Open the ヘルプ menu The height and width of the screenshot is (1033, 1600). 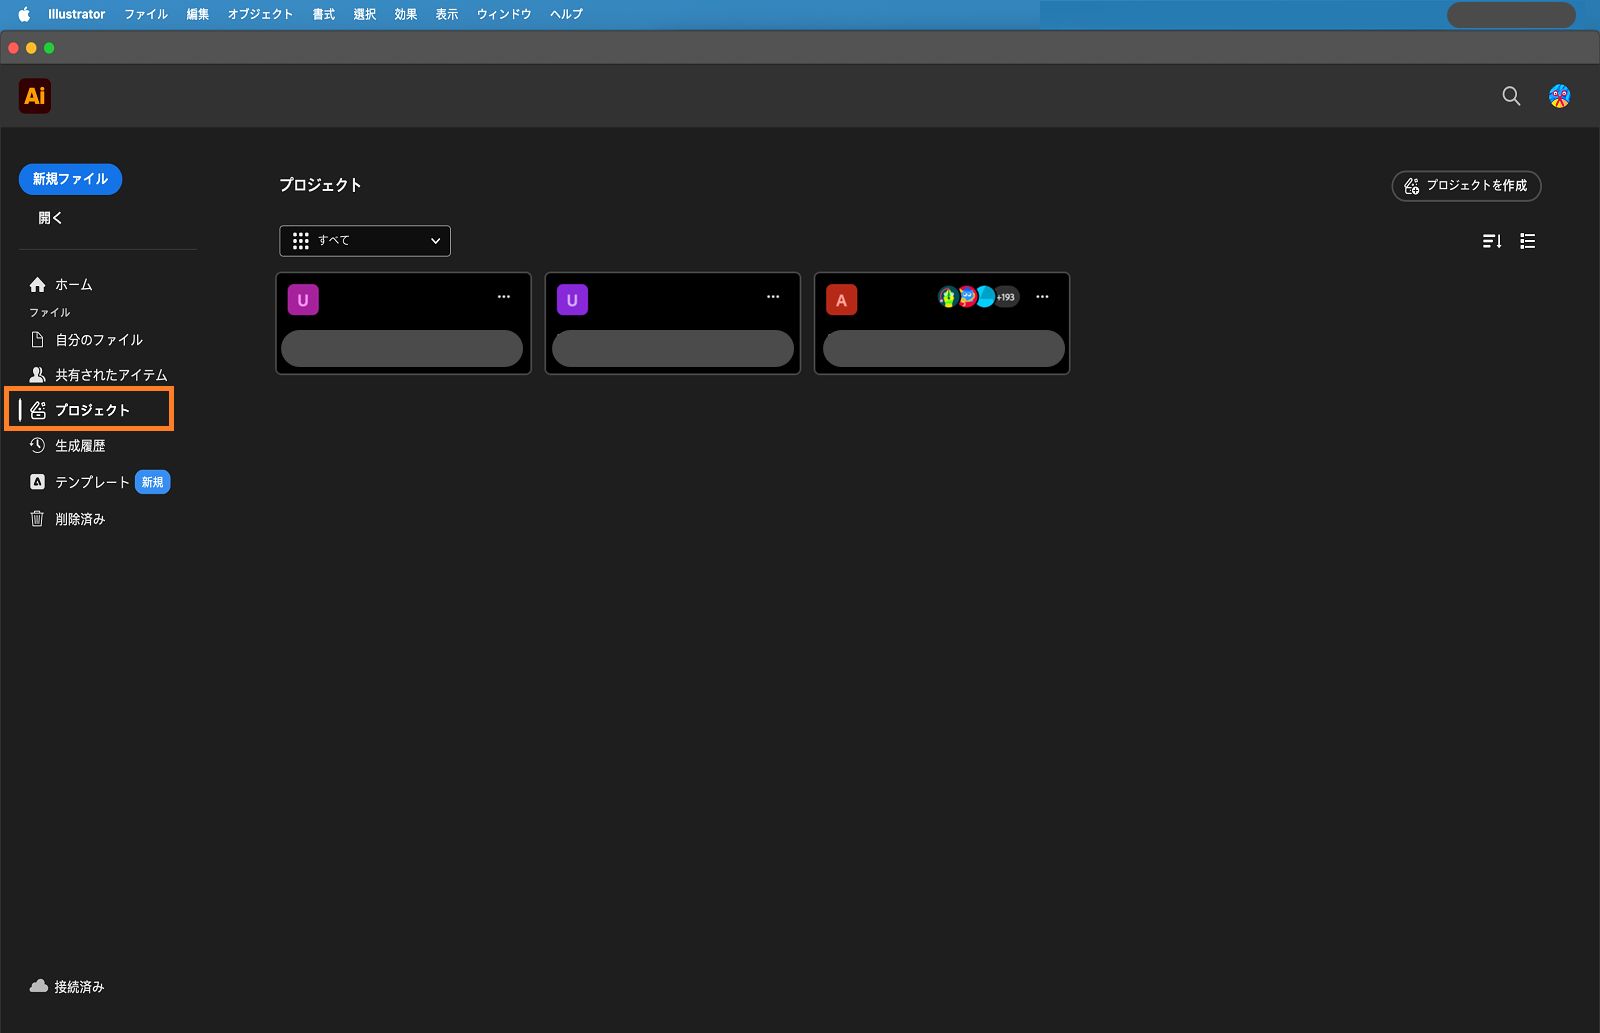pos(566,14)
